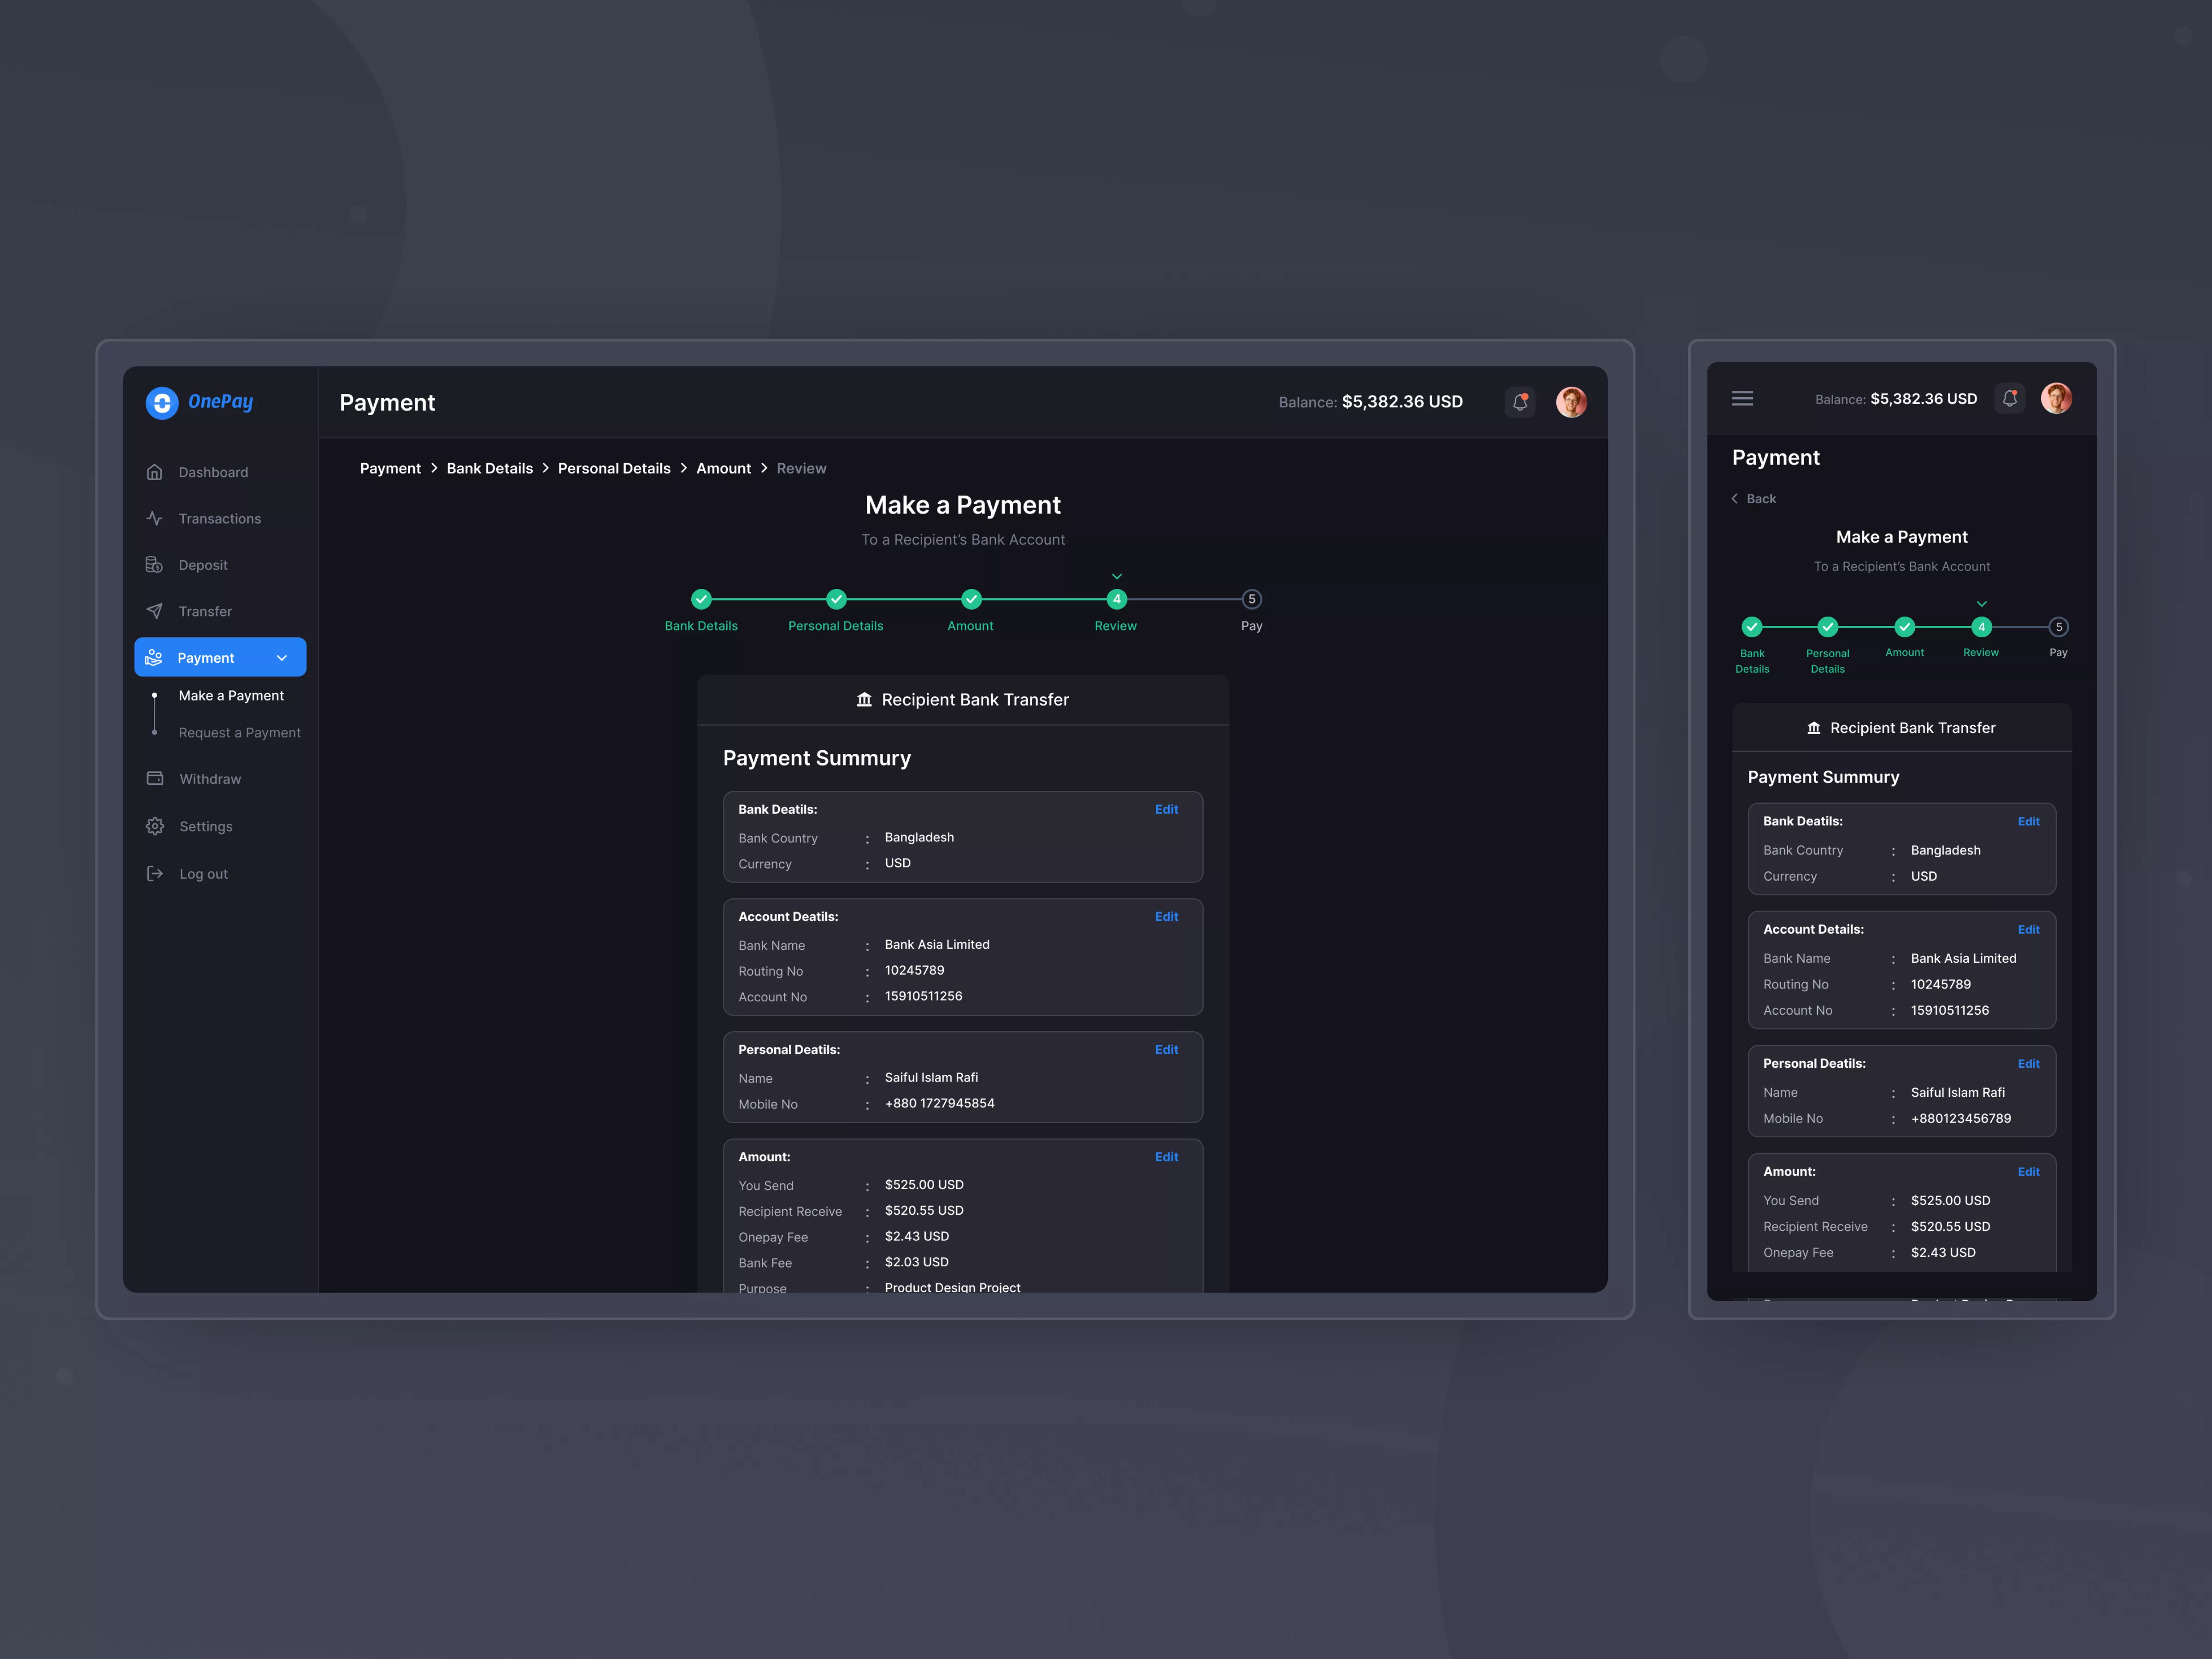Click mobile mobile number +880123456789
Image resolution: width=2212 pixels, height=1659 pixels.
1960,1118
